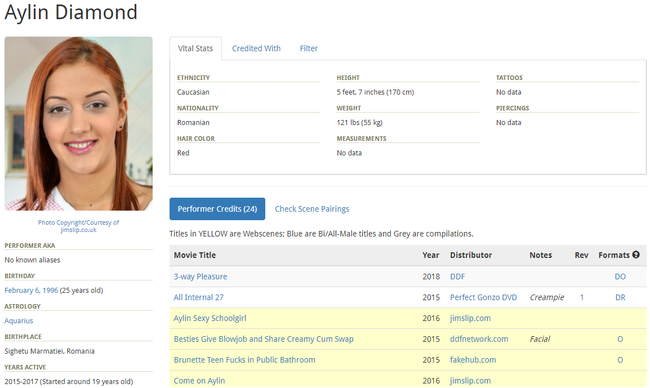Click the O format link in the ddfnetwork.com row

pos(620,339)
